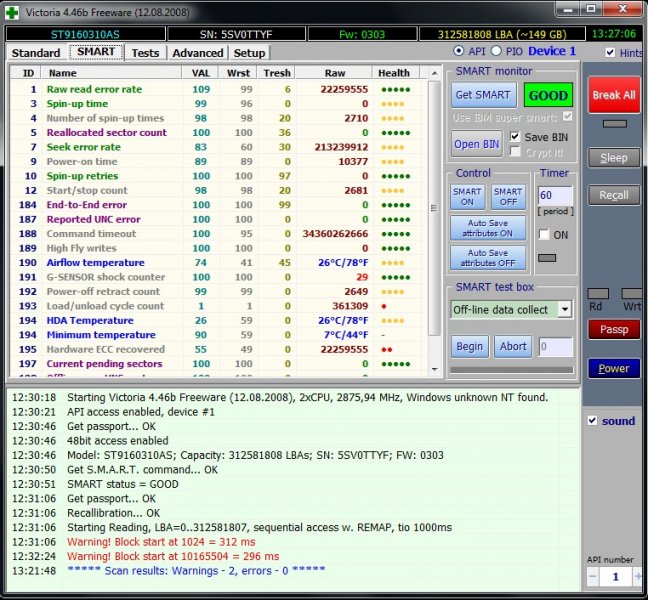This screenshot has width=648, height=600.
Task: Increase API number with plus button
Action: (x=636, y=578)
